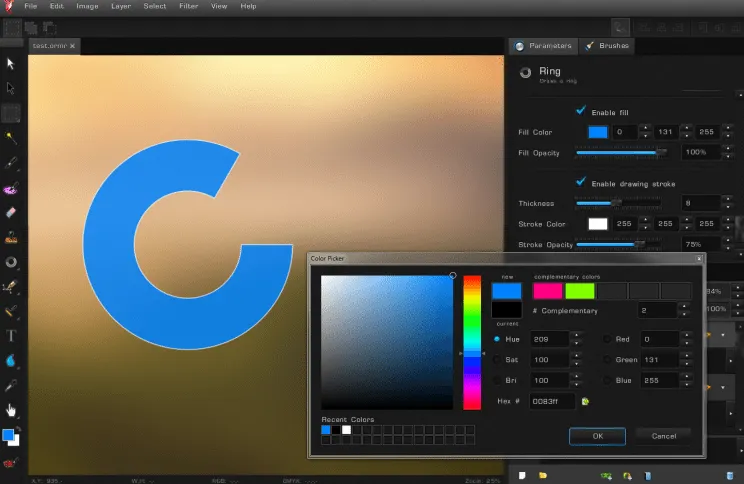This screenshot has height=484, width=744.
Task: Increase the Stroke Opacity percent stepper
Action: (728, 240)
